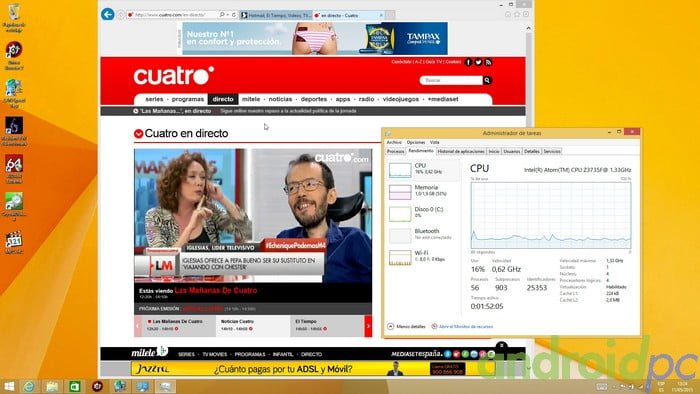This screenshot has width=700, height=394.
Task: Select 'Disco 0 (C:)' in the sidebar
Action: point(423,214)
